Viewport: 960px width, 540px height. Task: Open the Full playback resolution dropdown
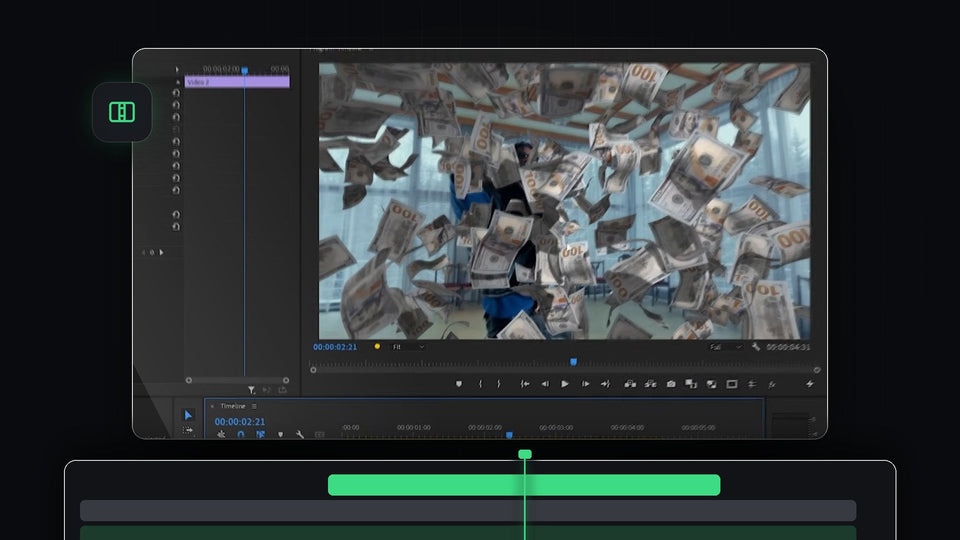point(726,347)
